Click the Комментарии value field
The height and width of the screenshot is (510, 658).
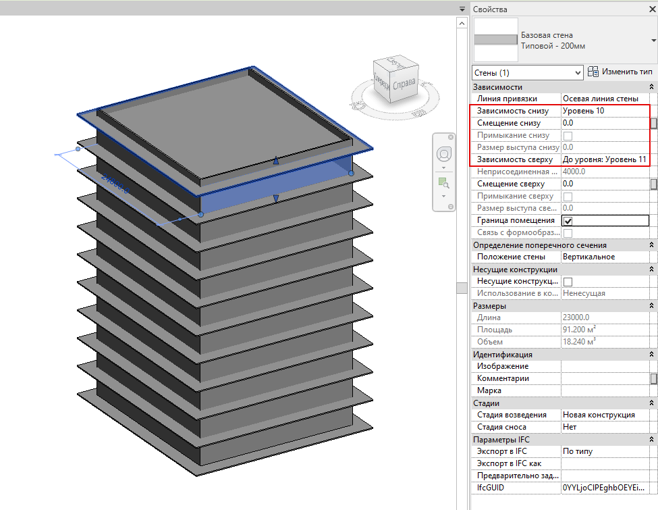605,379
